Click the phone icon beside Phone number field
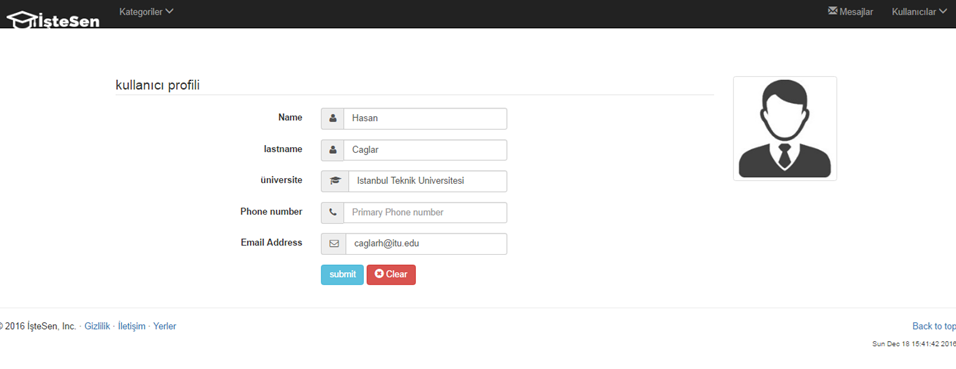Image resolution: width=956 pixels, height=369 pixels. point(333,212)
